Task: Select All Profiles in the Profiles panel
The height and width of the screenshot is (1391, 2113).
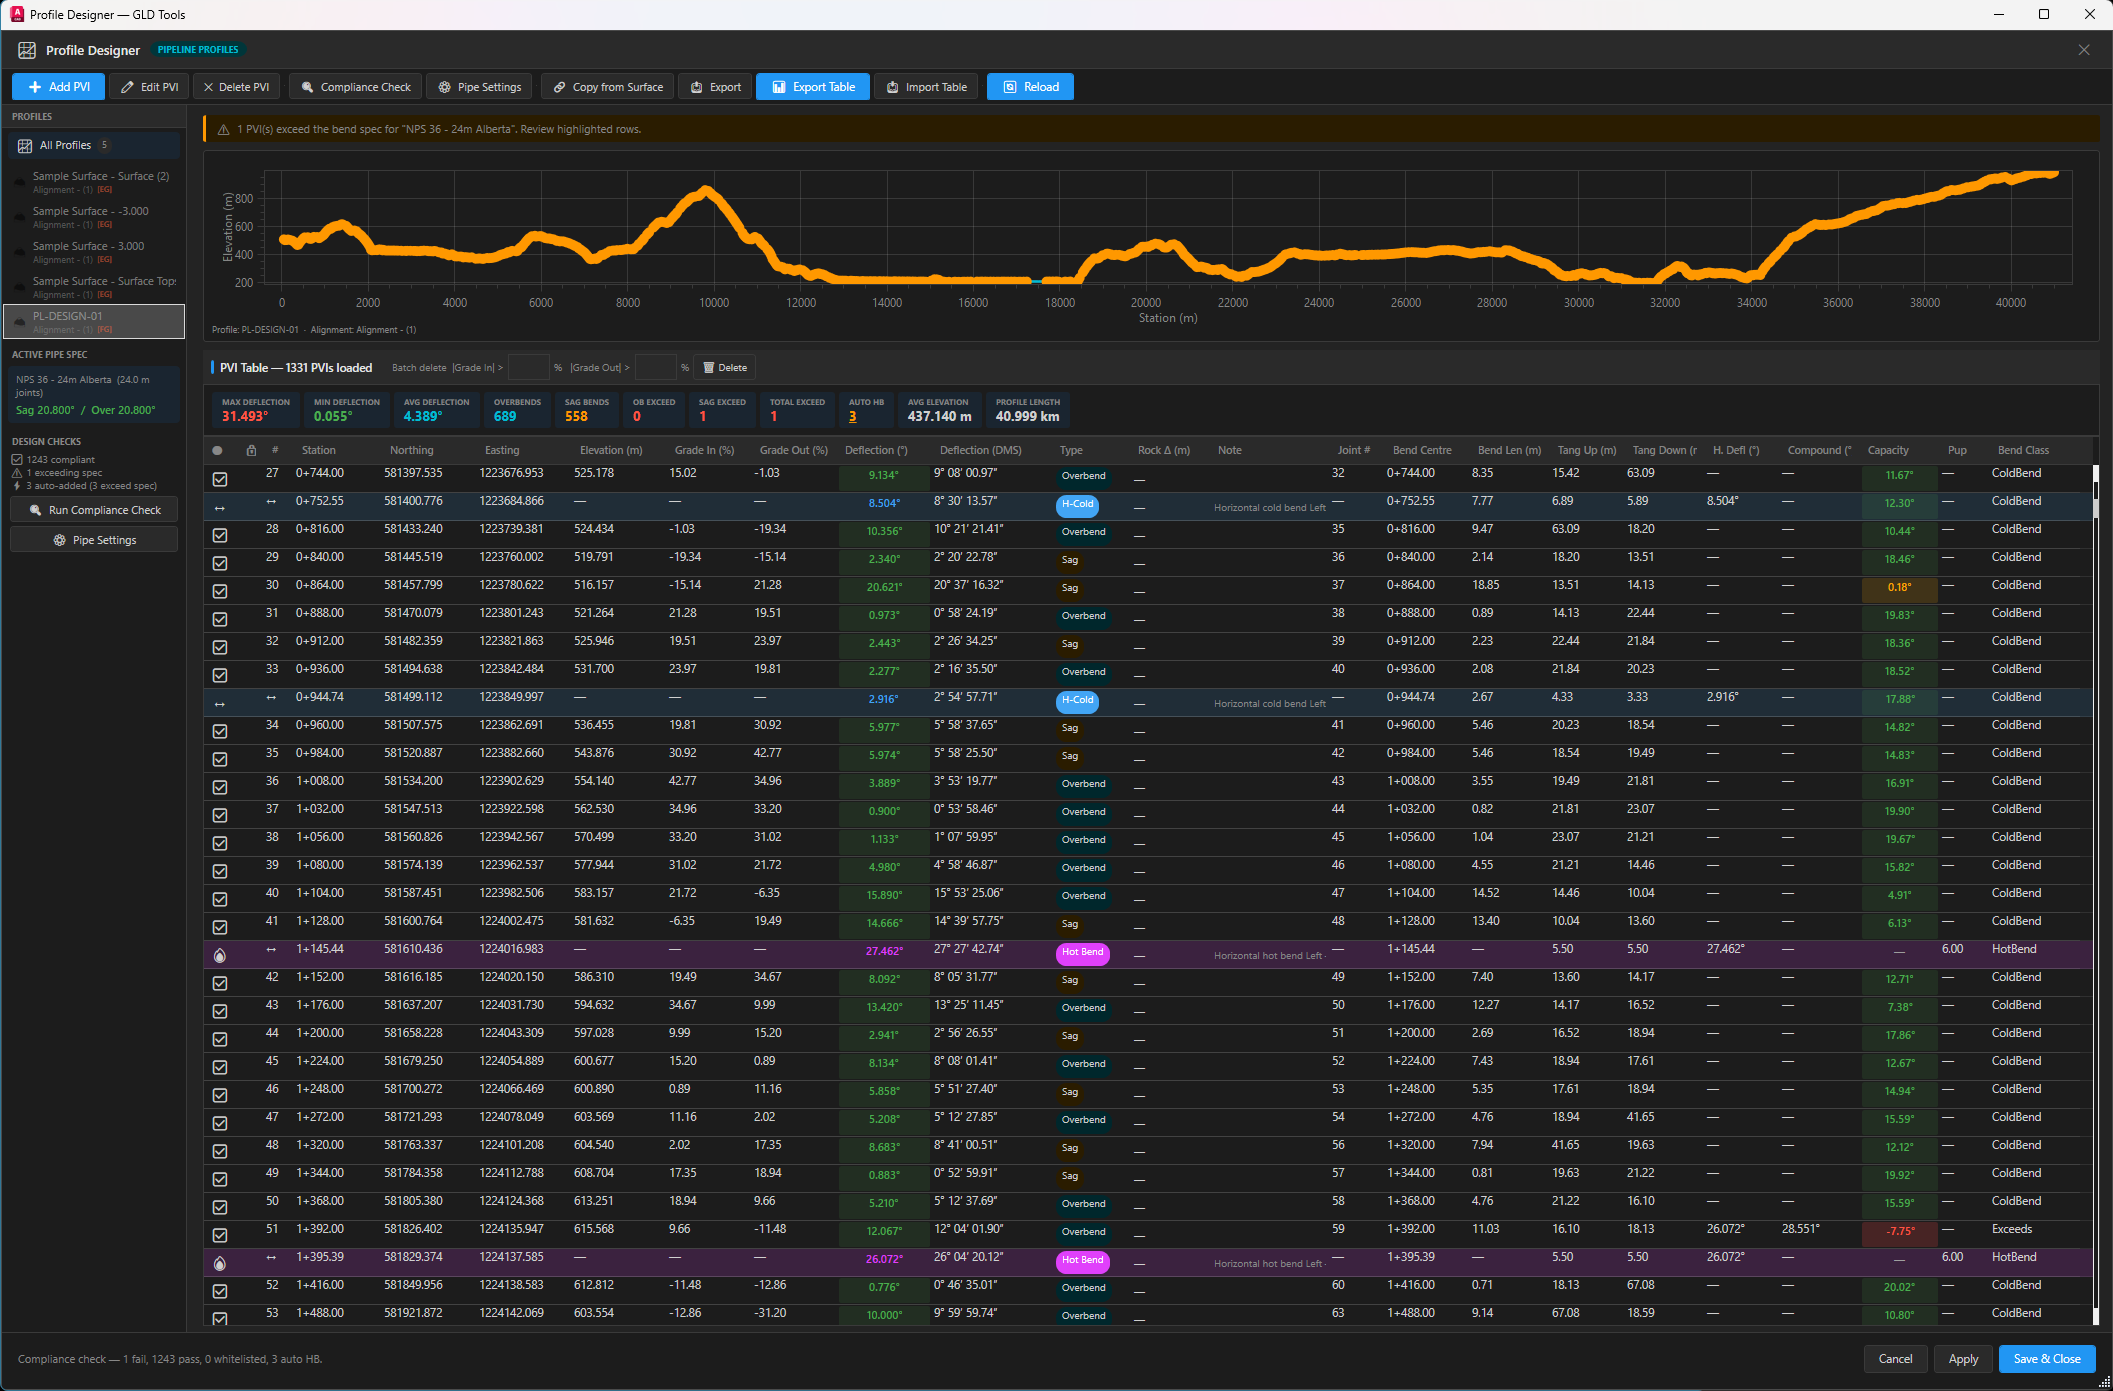Action: [63, 145]
